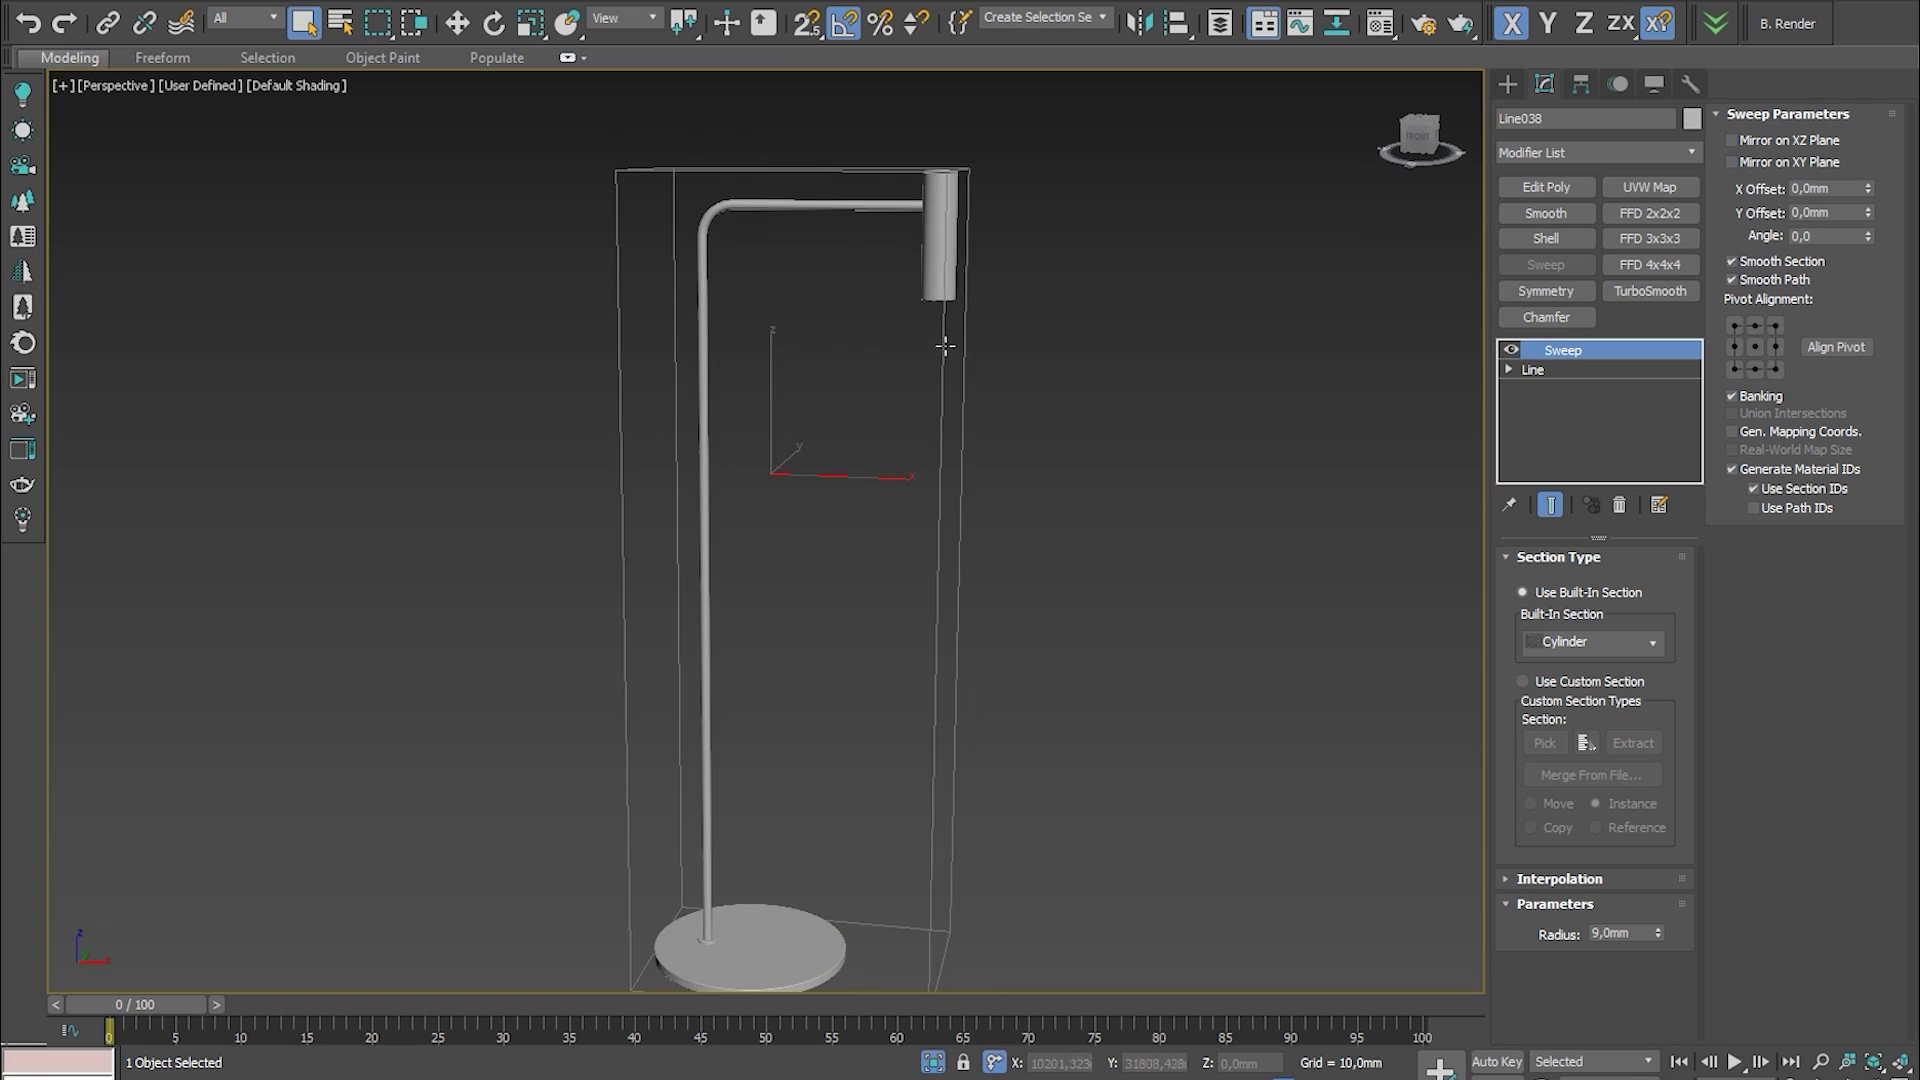
Task: Hide Sweep modifier with eye icon
Action: coord(1511,350)
